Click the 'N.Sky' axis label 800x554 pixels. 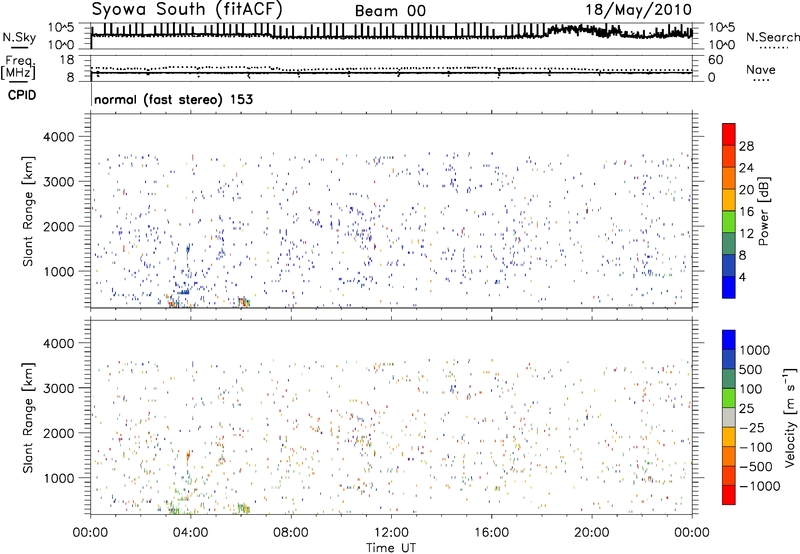19,38
